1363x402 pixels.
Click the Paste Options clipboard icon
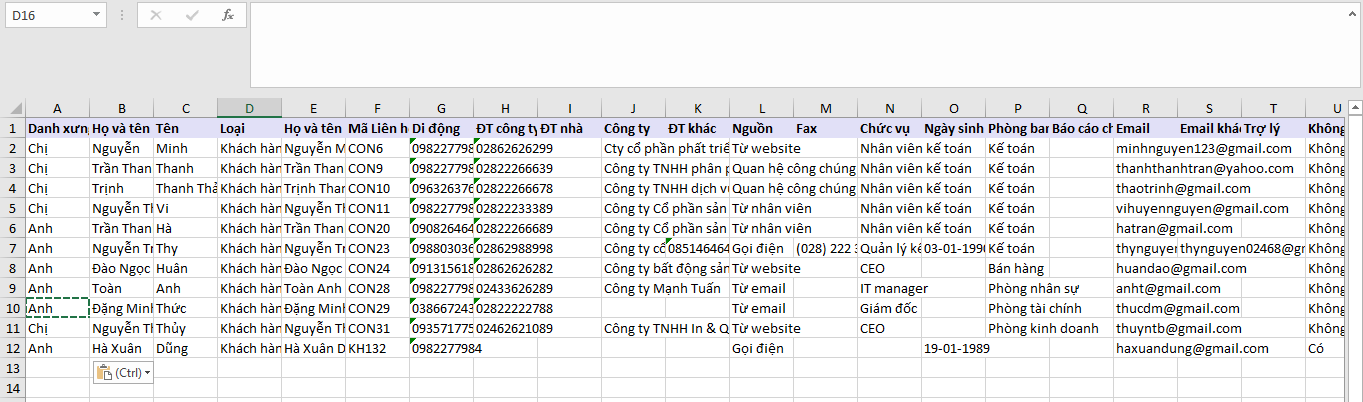pos(104,372)
